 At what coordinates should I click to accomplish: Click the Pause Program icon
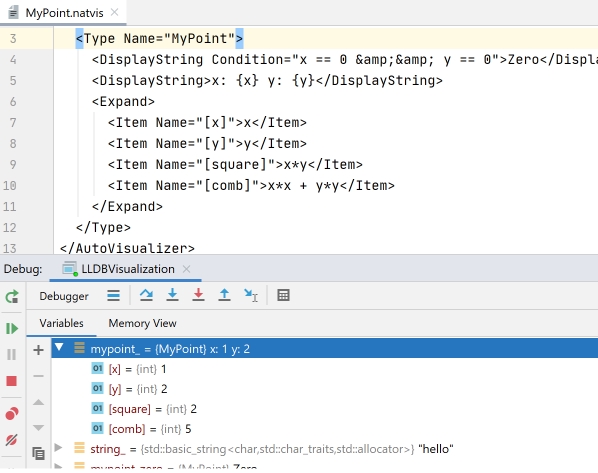(12, 355)
